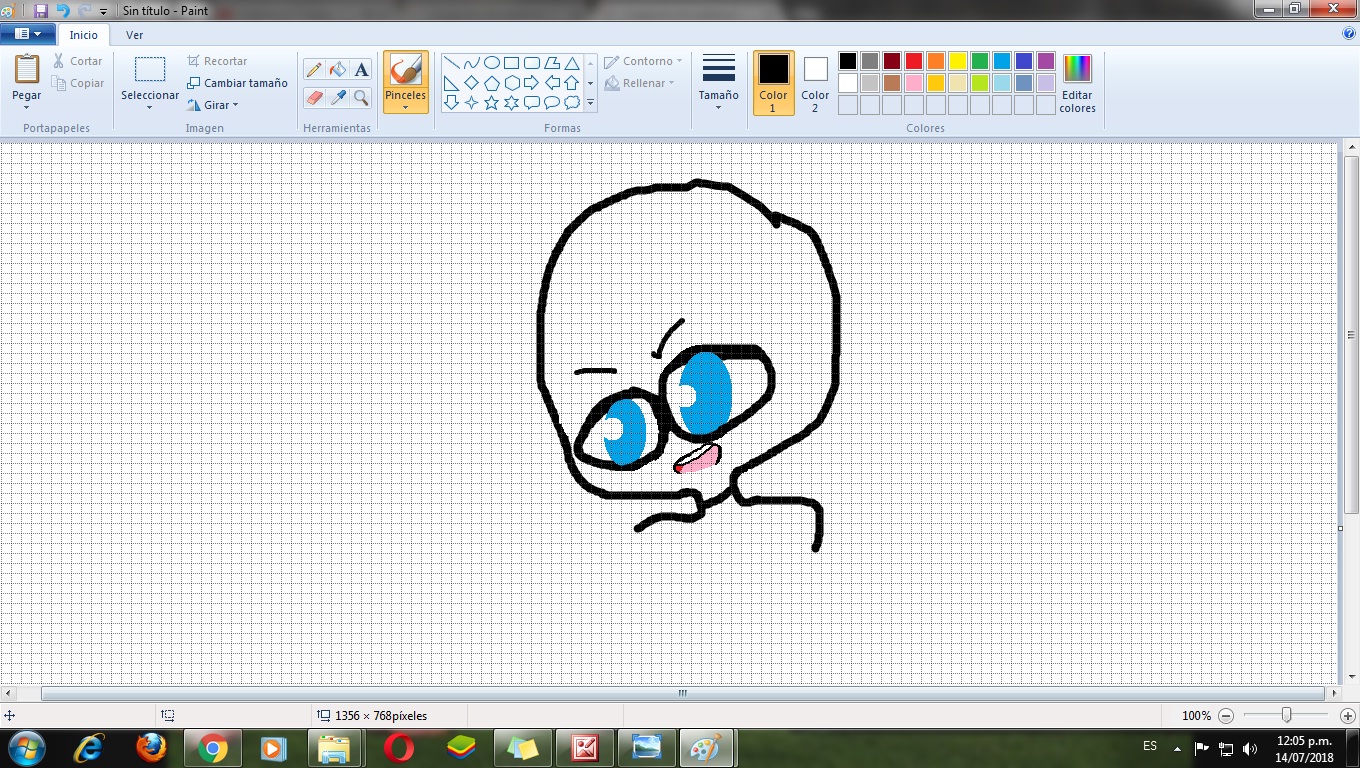Choose the Five-point star shape
This screenshot has height=768, width=1360.
[492, 102]
